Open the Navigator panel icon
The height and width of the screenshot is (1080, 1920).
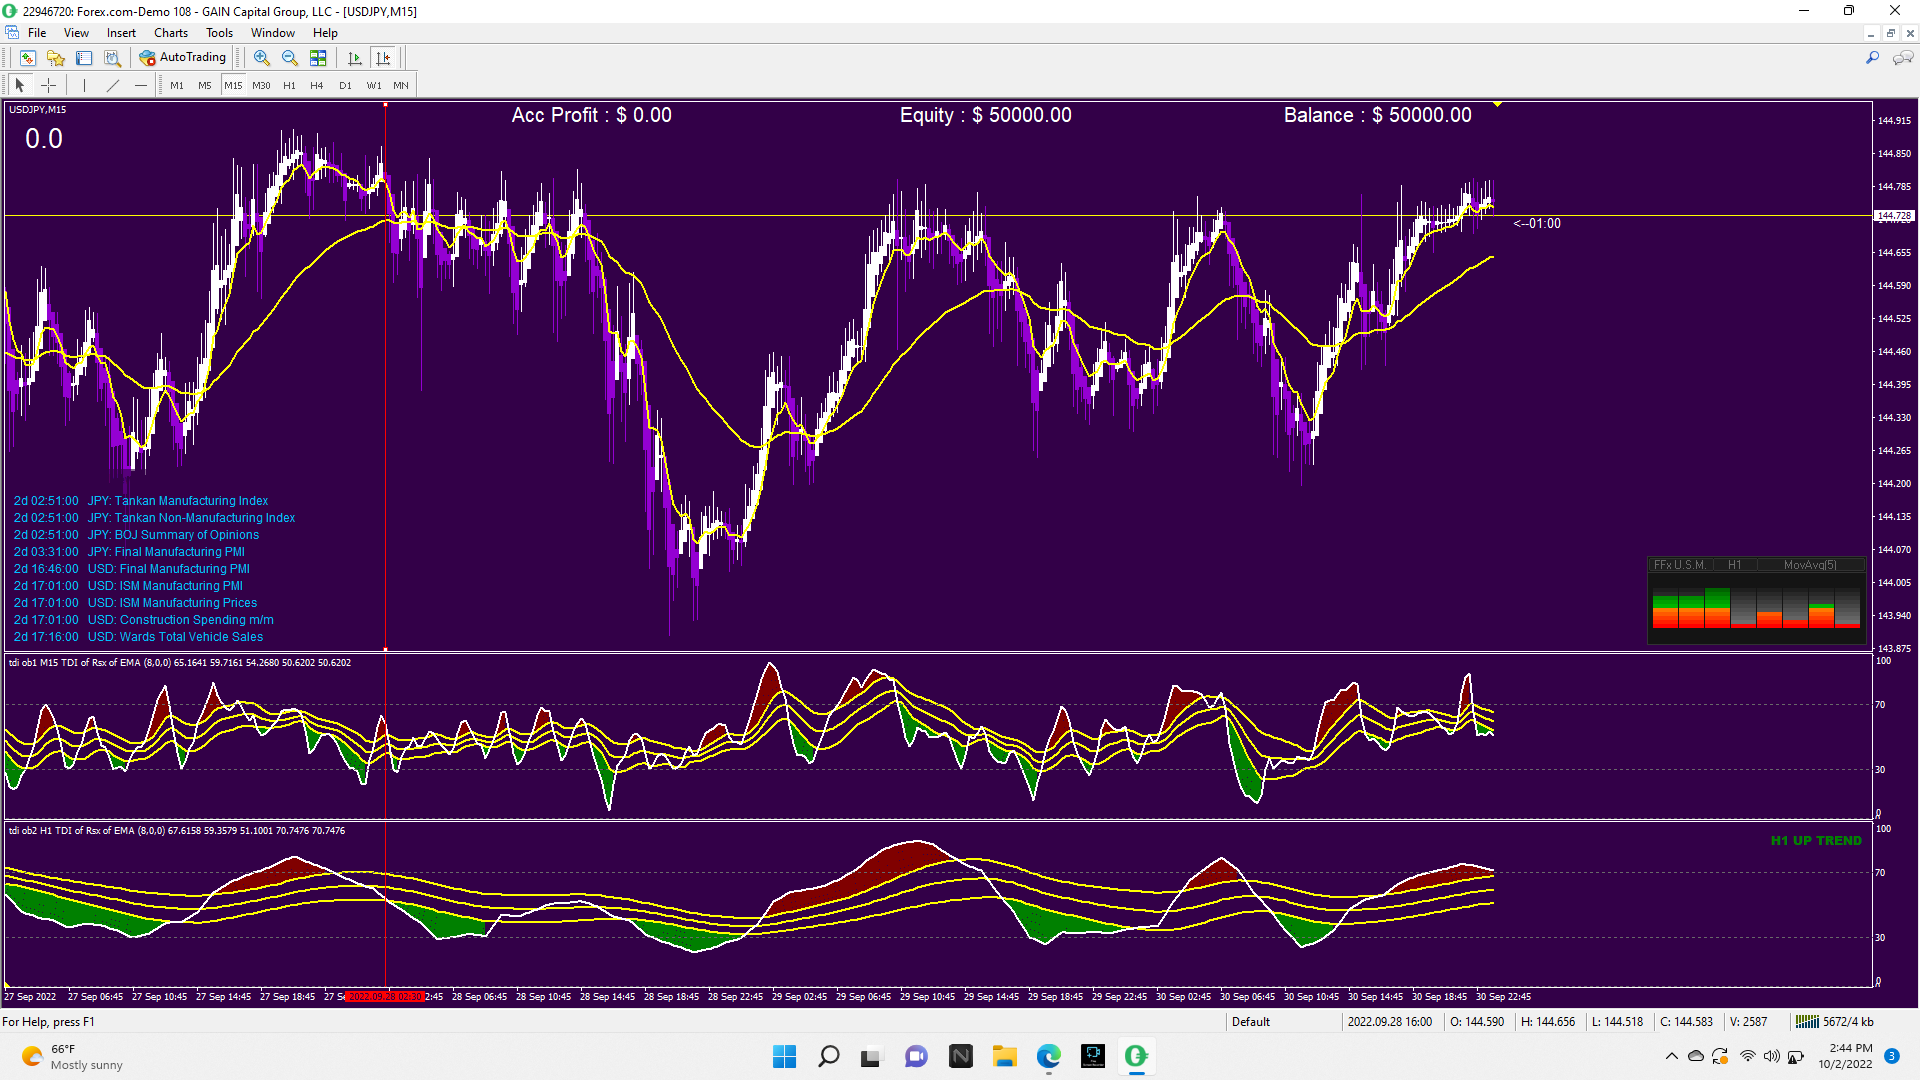(56, 58)
